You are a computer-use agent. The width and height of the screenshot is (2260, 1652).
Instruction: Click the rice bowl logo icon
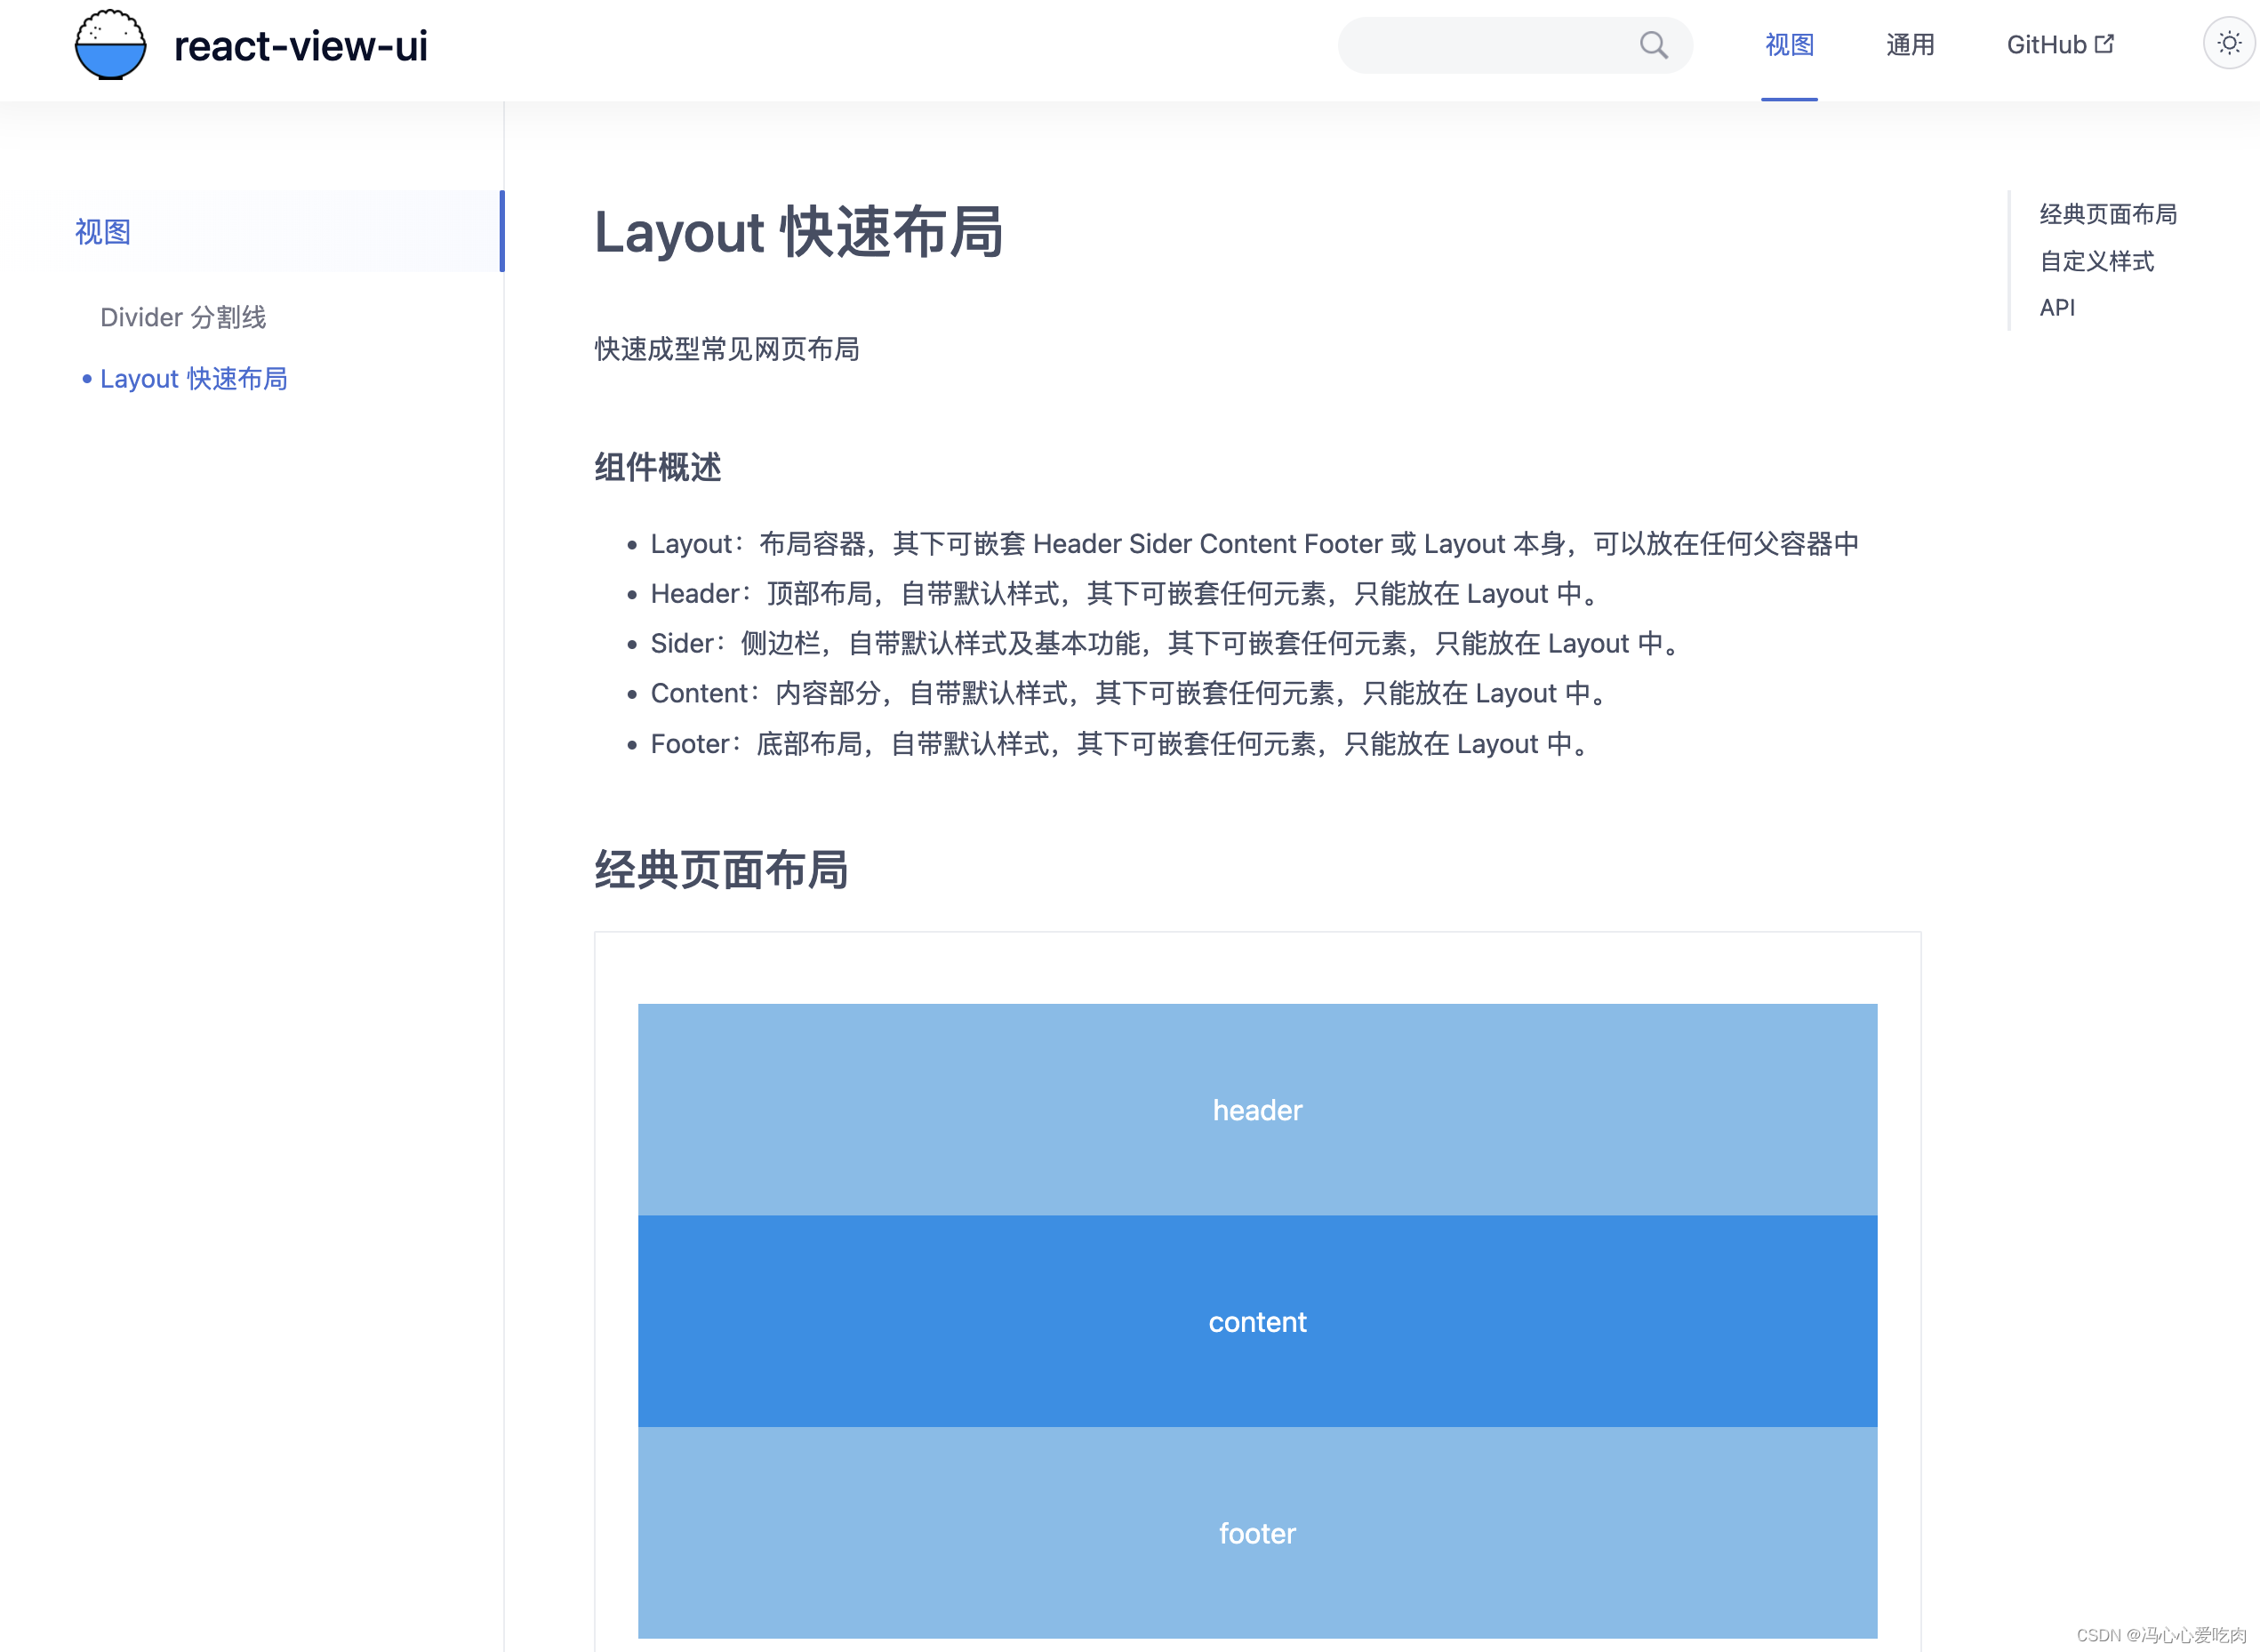(110, 45)
